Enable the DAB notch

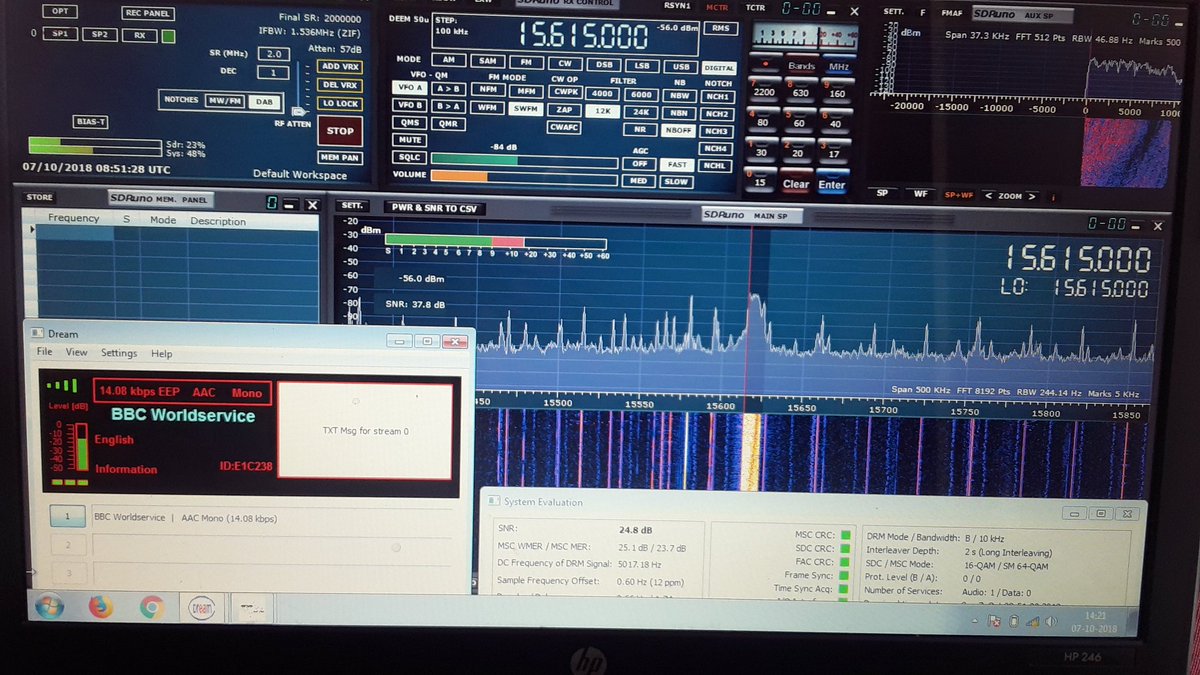tap(265, 101)
